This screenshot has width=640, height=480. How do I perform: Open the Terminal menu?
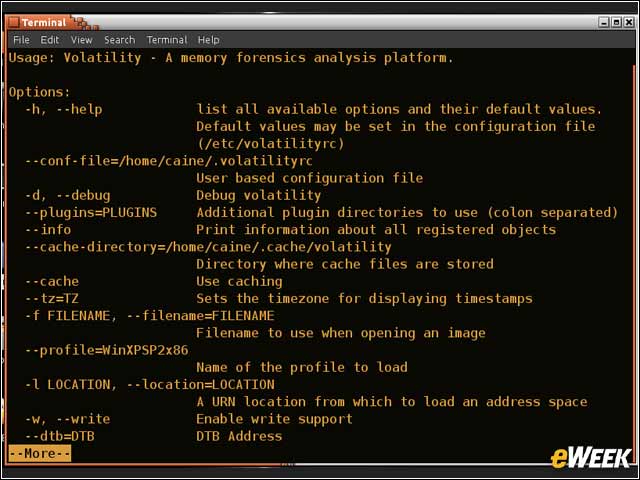click(167, 40)
